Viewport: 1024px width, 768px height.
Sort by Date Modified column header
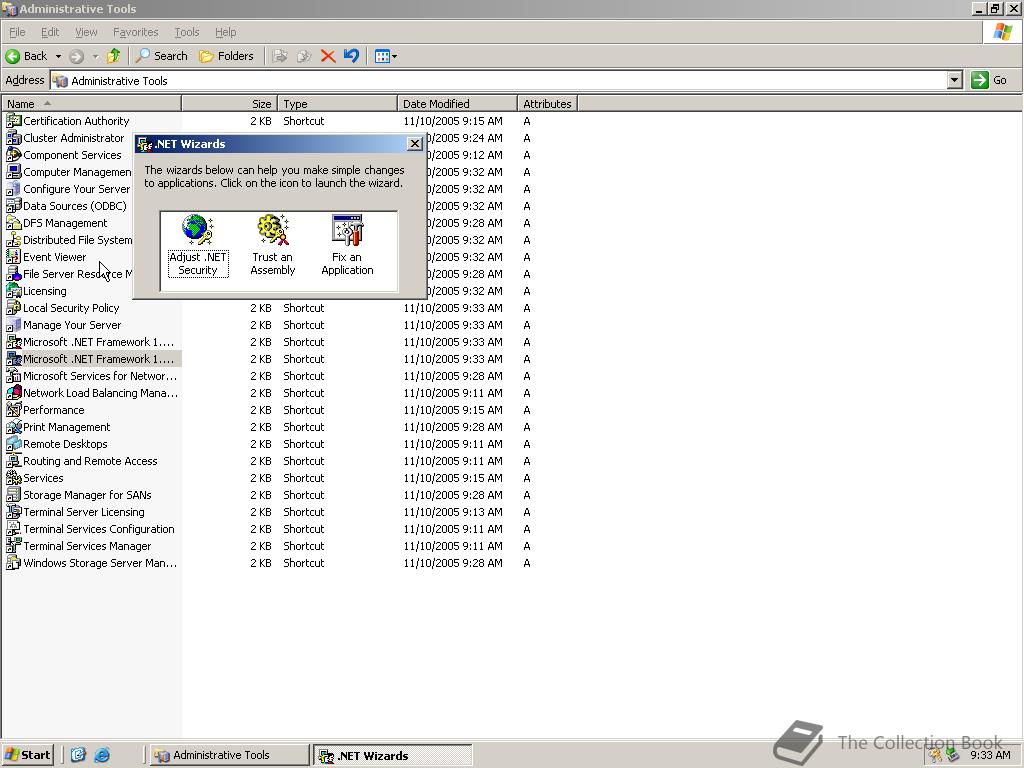[x=457, y=104]
